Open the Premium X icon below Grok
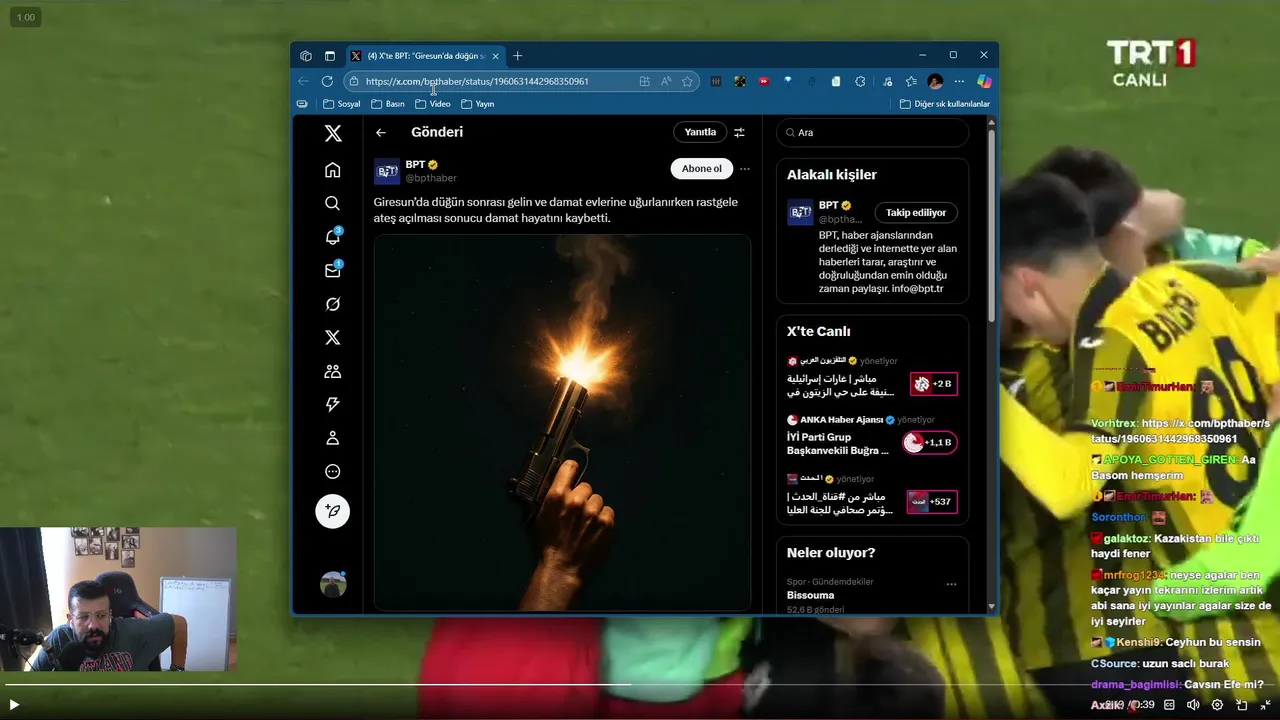This screenshot has height=720, width=1280. coord(333,338)
